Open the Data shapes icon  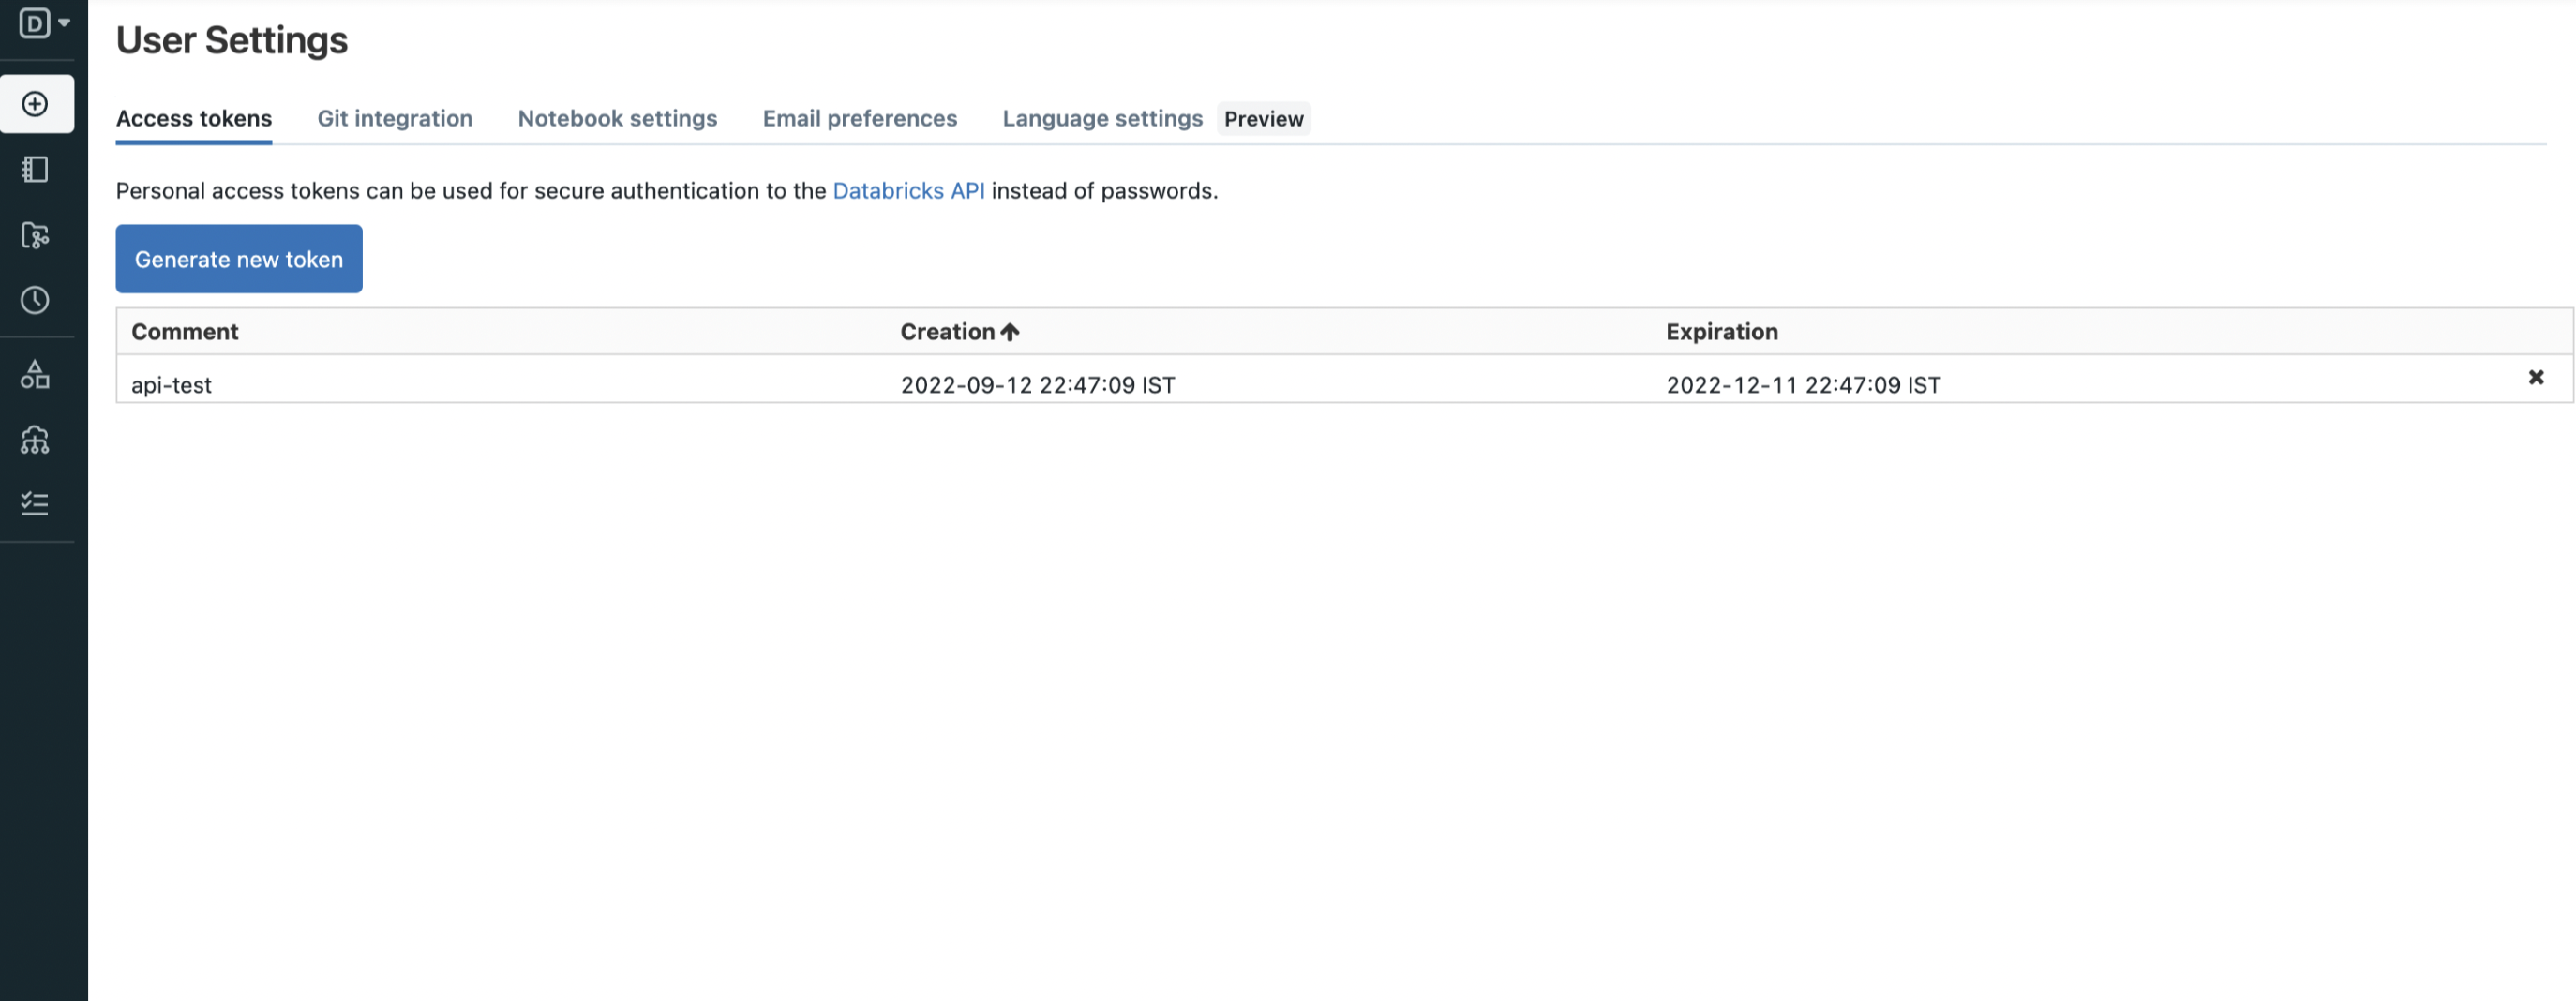36,375
